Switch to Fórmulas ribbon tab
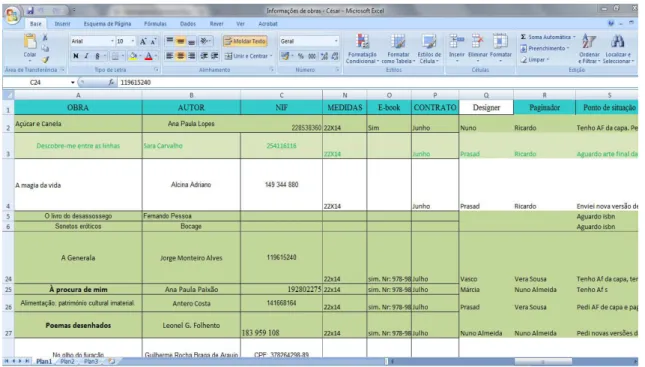 (x=155, y=24)
